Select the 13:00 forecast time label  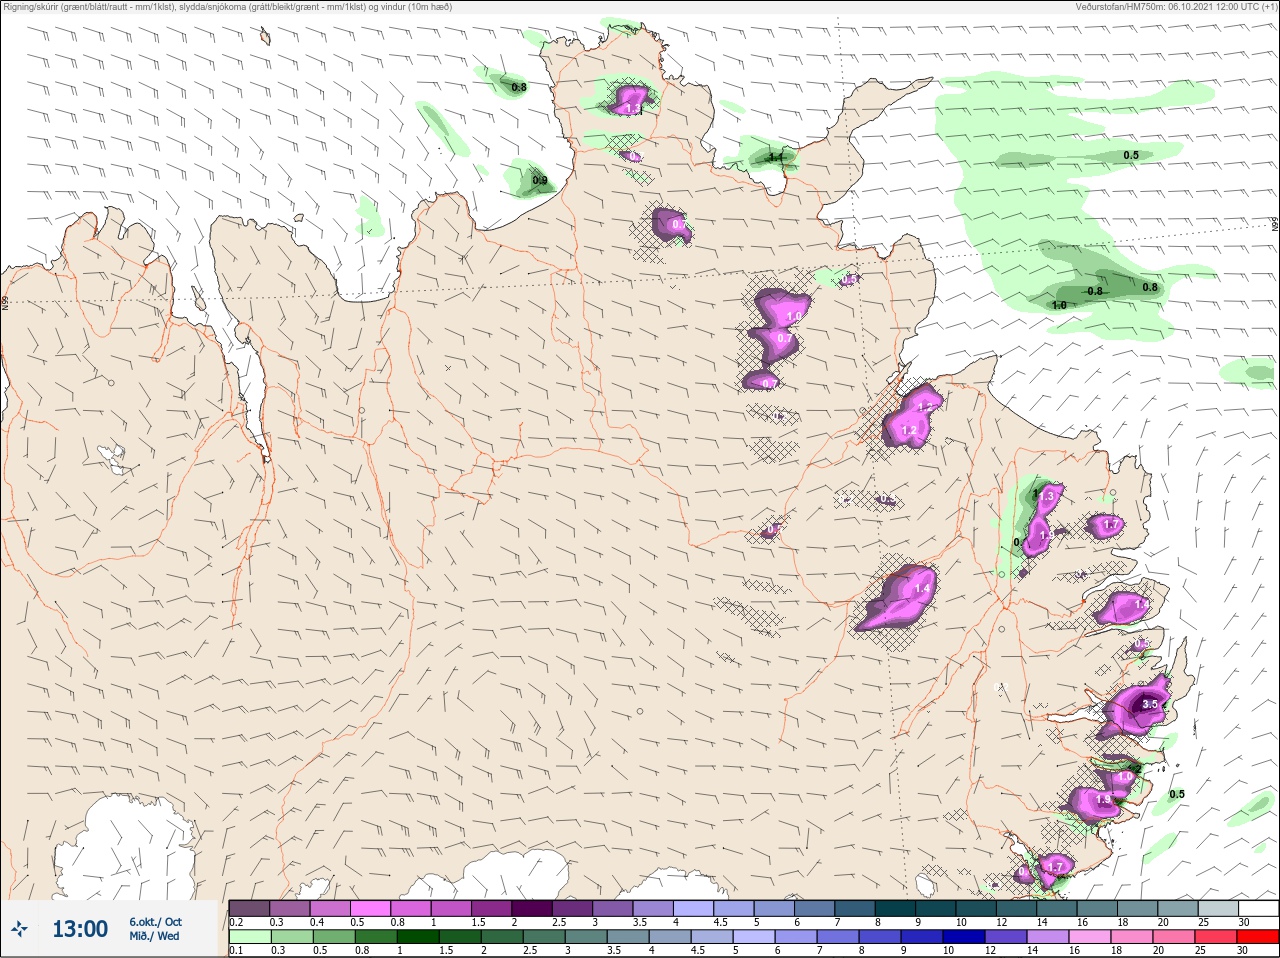pyautogui.click(x=80, y=929)
